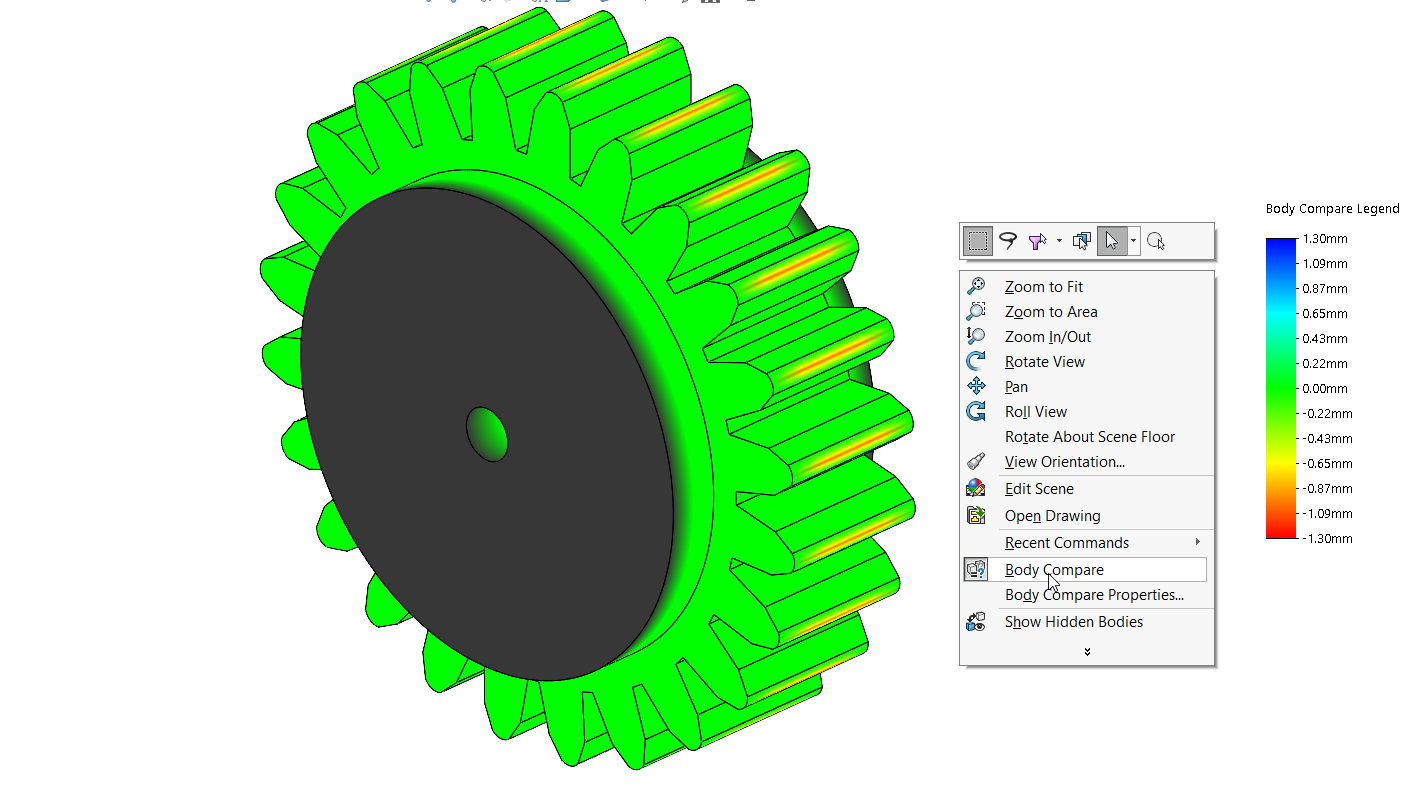Click the Show Hidden Bodies icon
Viewport: 1409px width, 790px height.
[x=976, y=622]
